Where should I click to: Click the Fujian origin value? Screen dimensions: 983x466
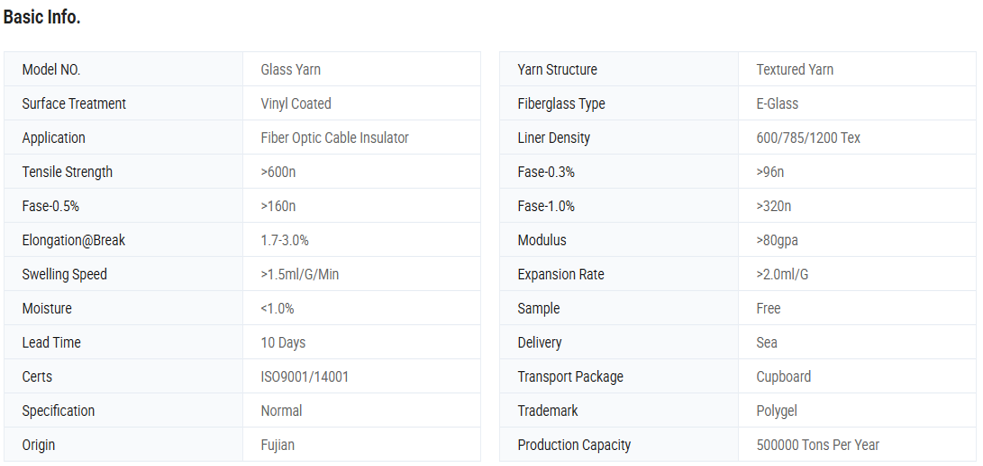tap(277, 444)
